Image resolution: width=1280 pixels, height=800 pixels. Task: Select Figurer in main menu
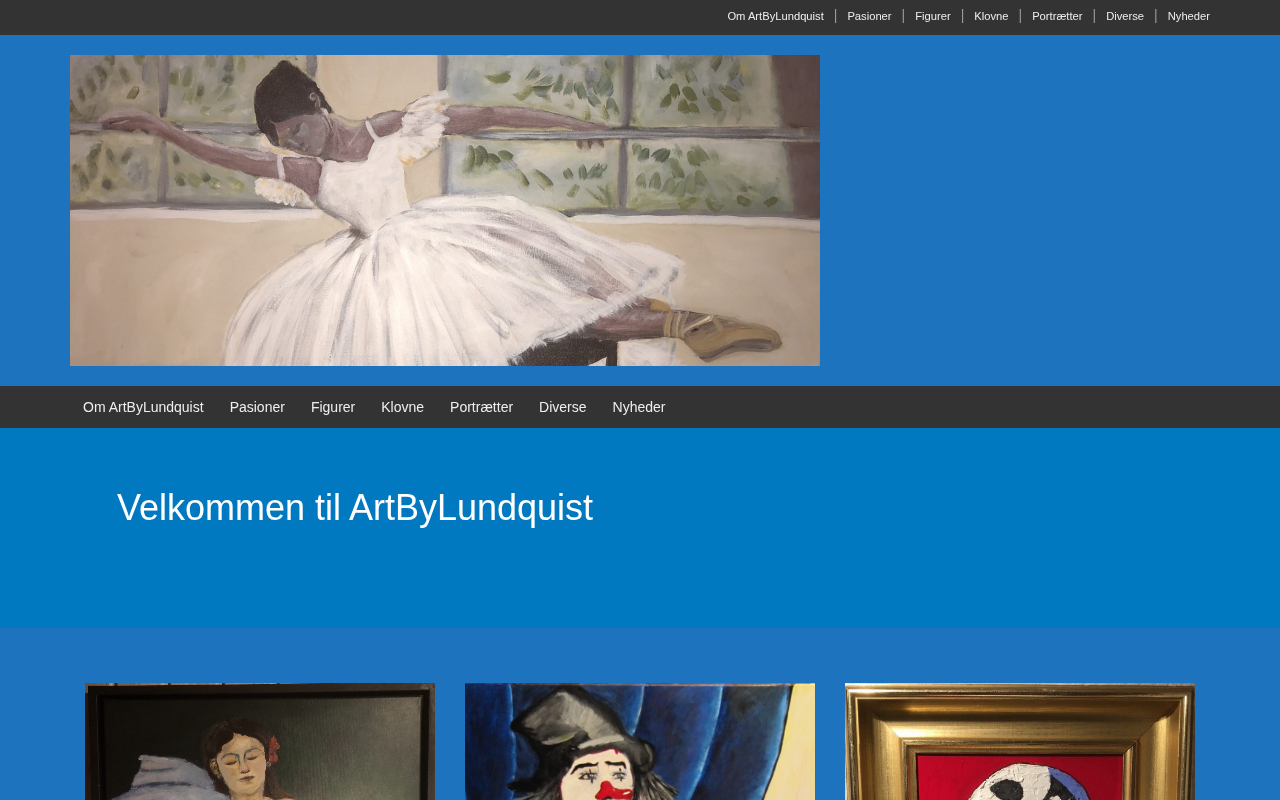(x=333, y=407)
